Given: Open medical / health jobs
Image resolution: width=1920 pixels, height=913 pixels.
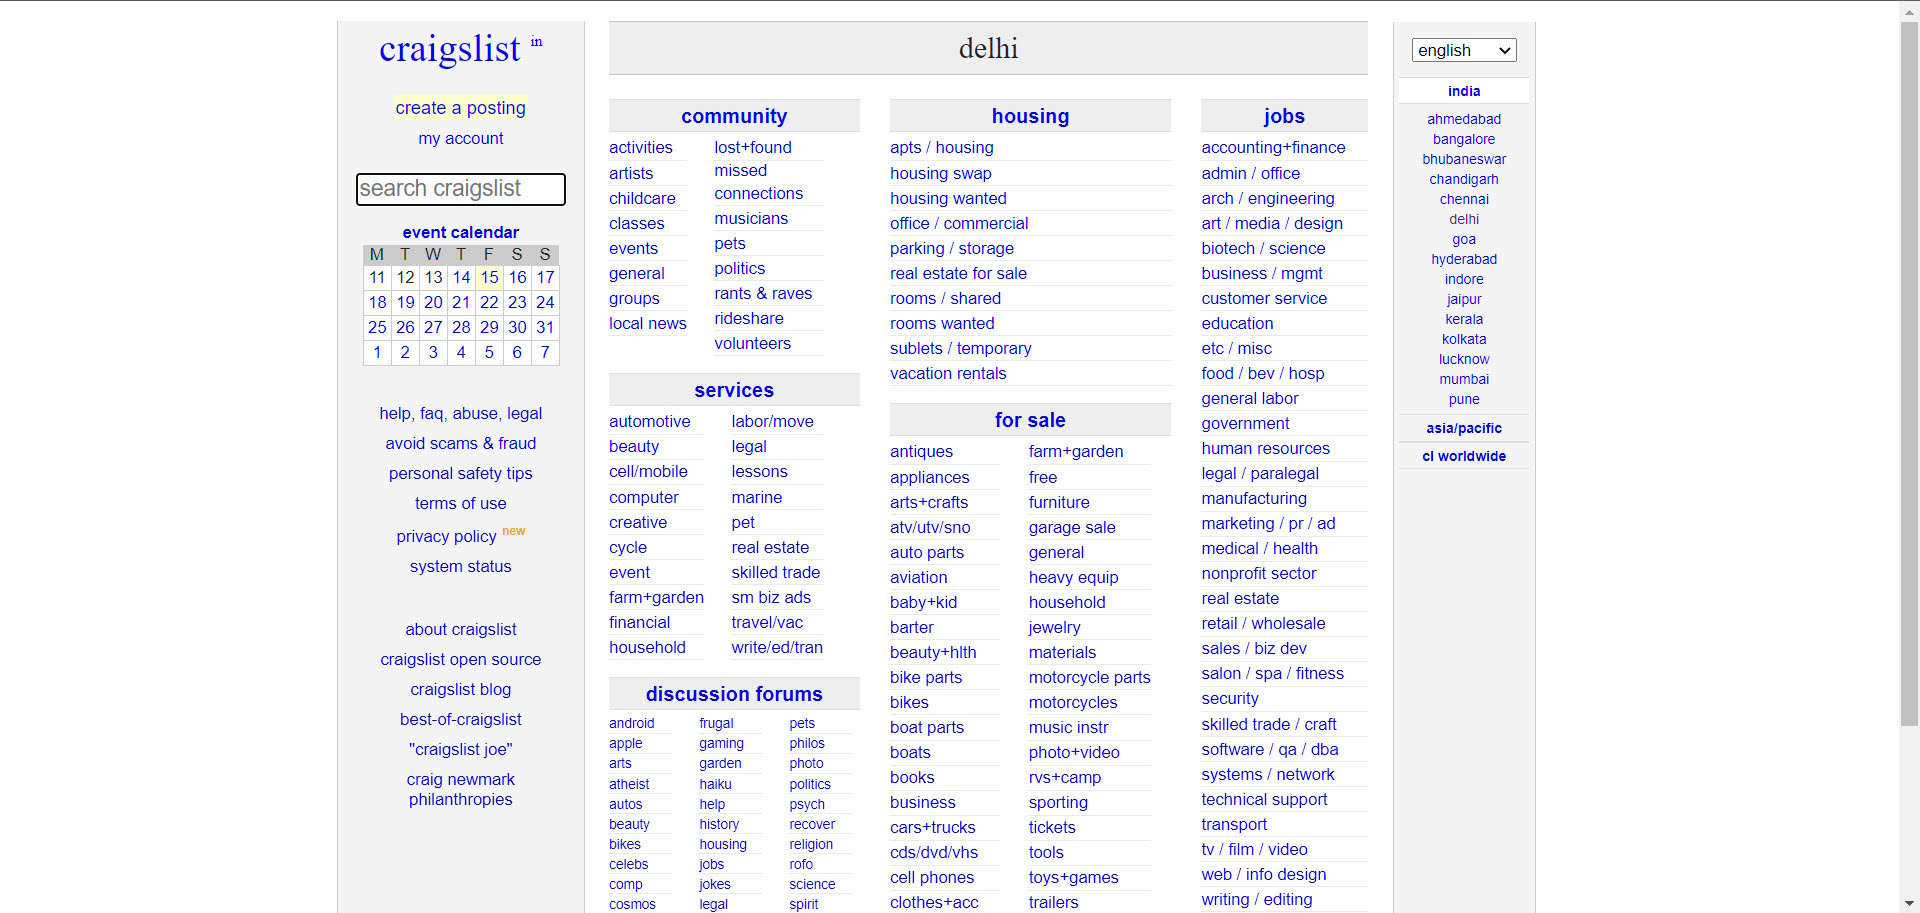Looking at the screenshot, I should point(1260,548).
